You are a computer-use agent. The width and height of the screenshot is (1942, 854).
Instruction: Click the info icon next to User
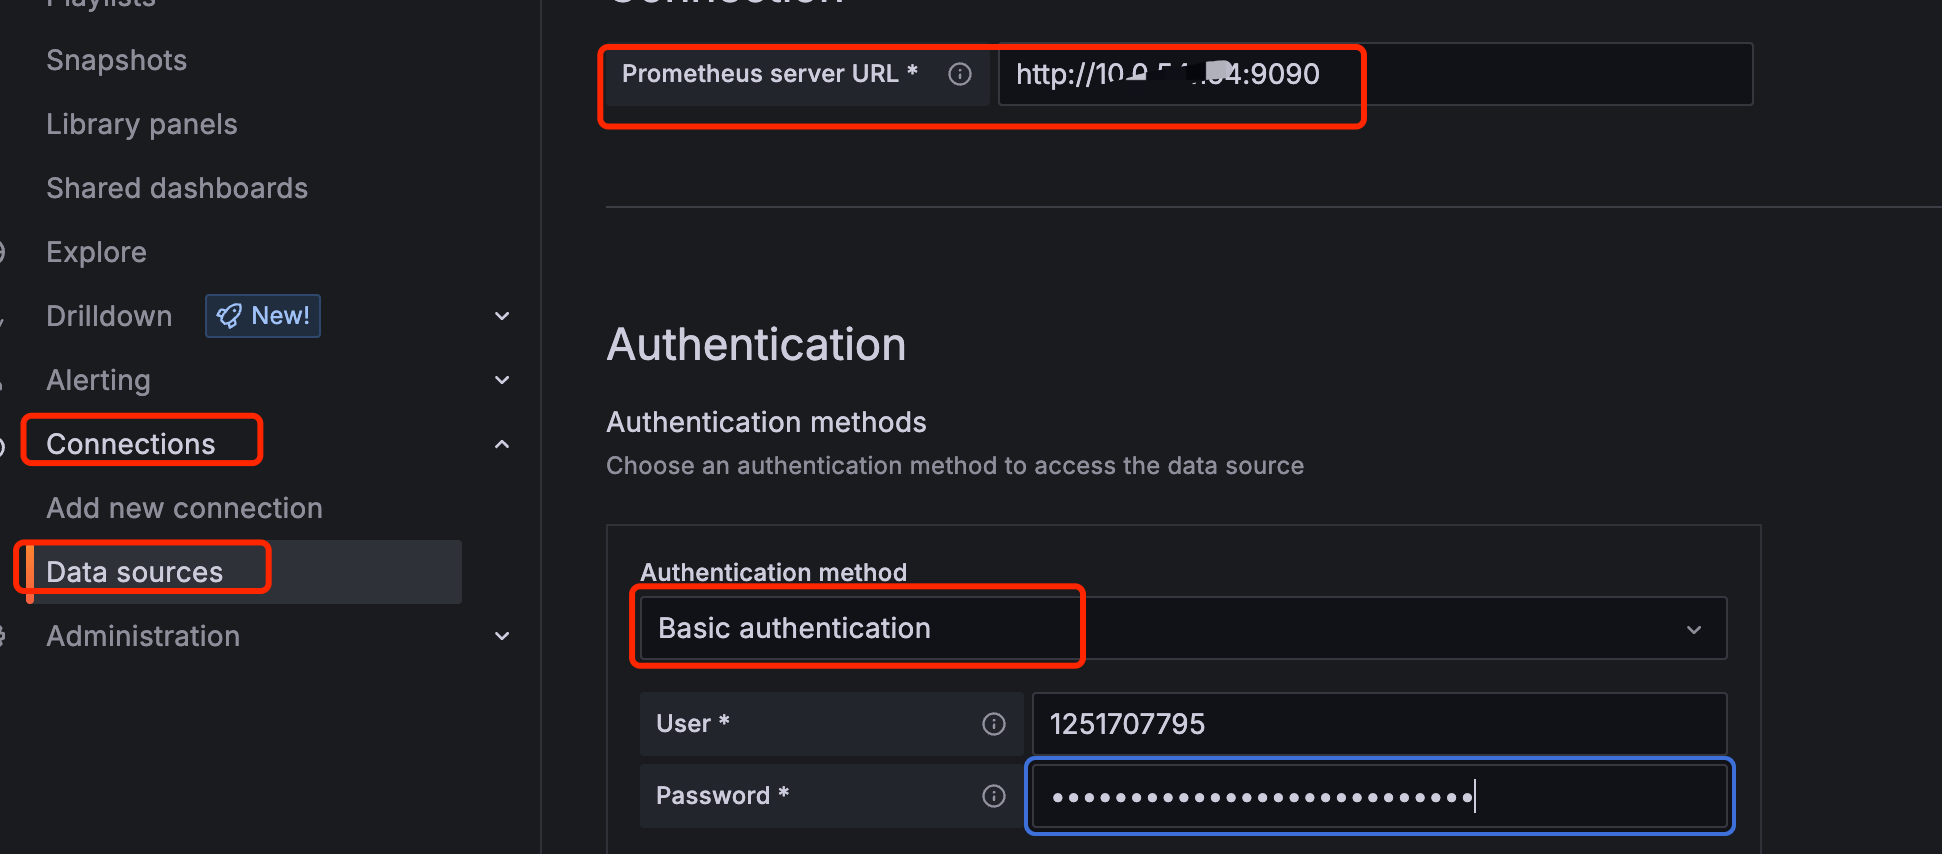993,724
